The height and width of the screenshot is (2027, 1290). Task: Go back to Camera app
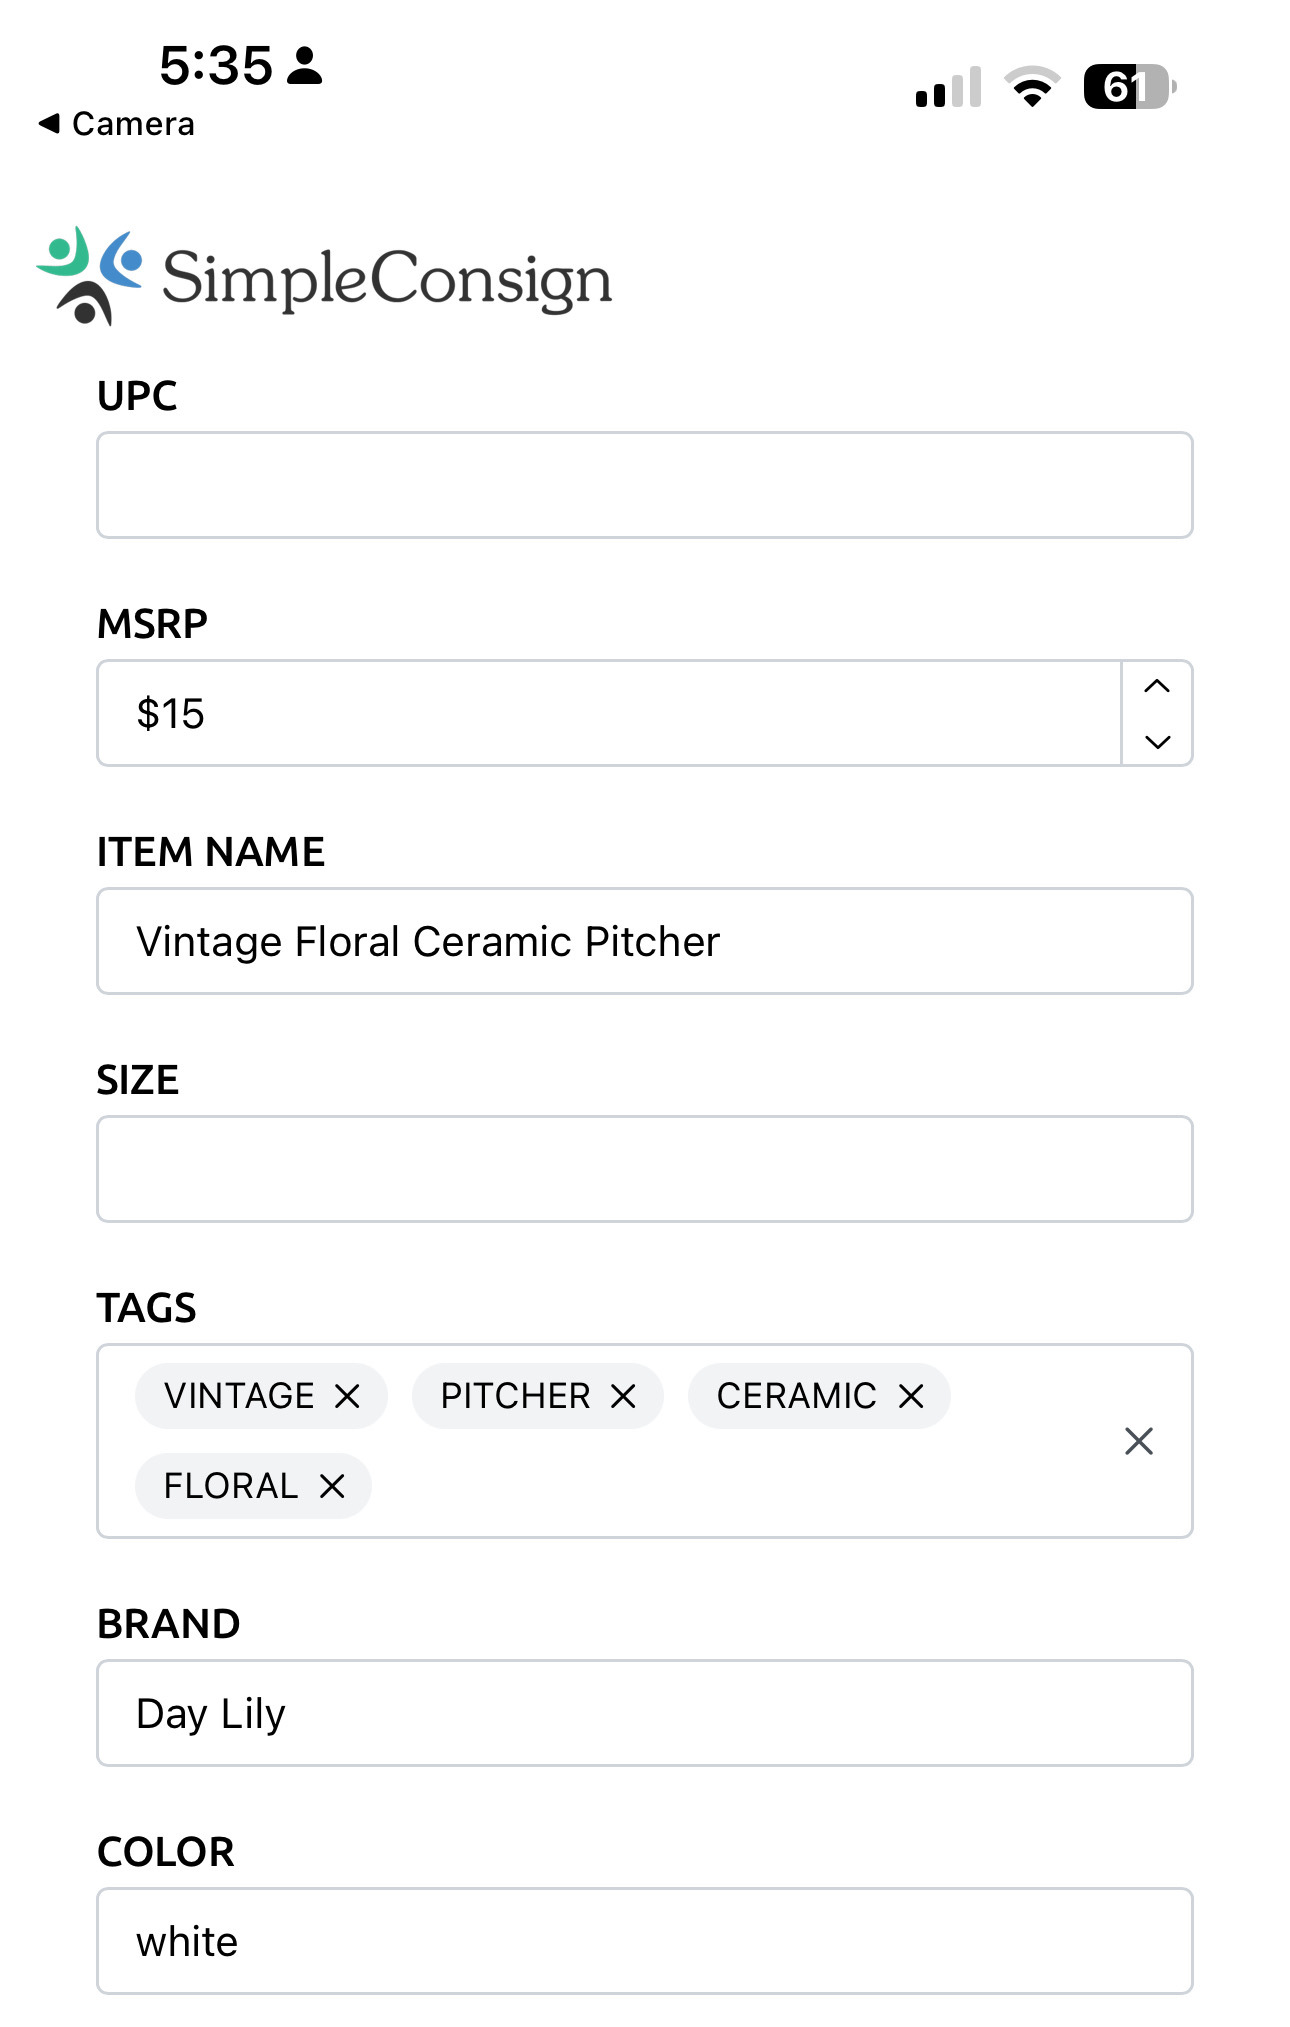click(x=117, y=124)
